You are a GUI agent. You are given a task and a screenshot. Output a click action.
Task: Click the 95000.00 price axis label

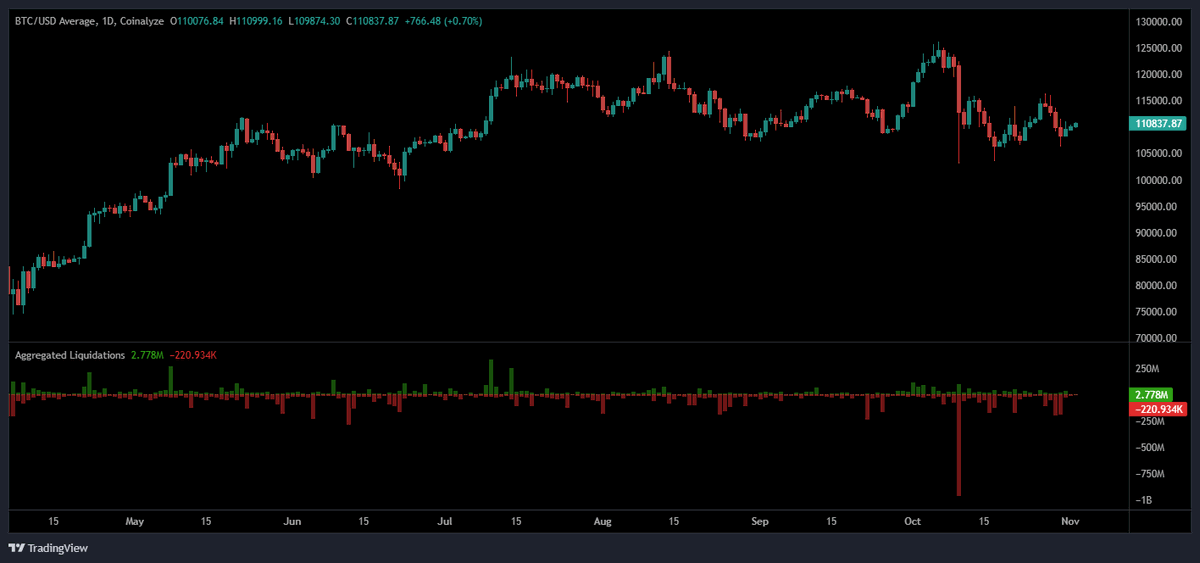[x=1156, y=207]
